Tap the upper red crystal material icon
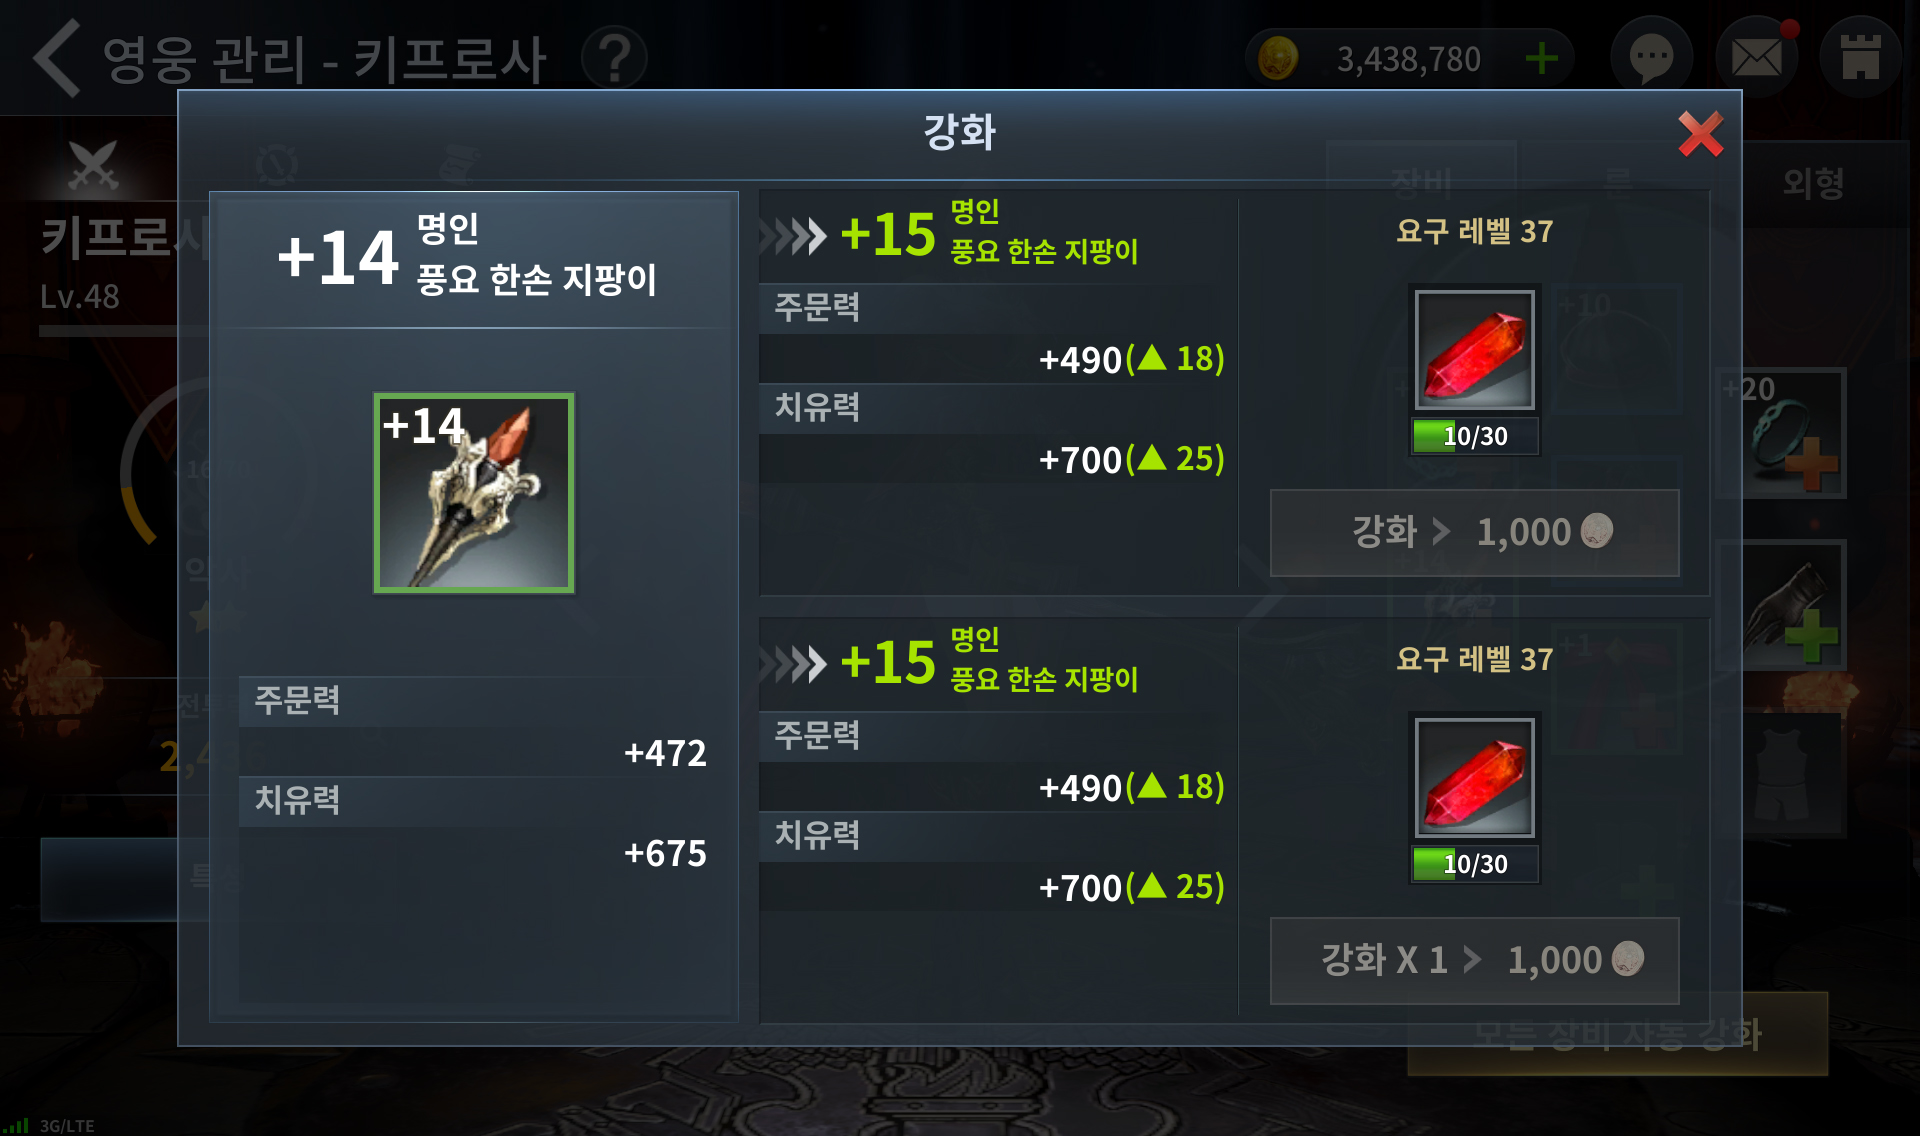 tap(1474, 350)
